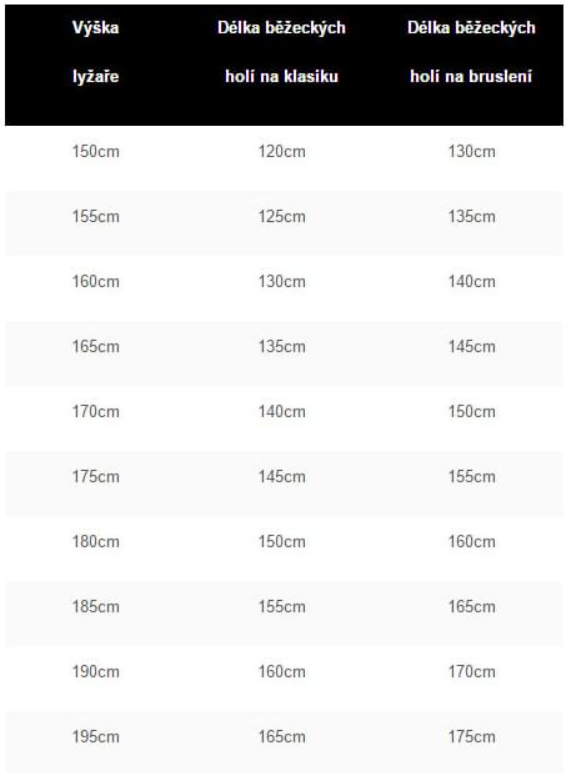Select the 150cm skier height cell
Viewport: 567px width, 773px height.
[x=96, y=151]
